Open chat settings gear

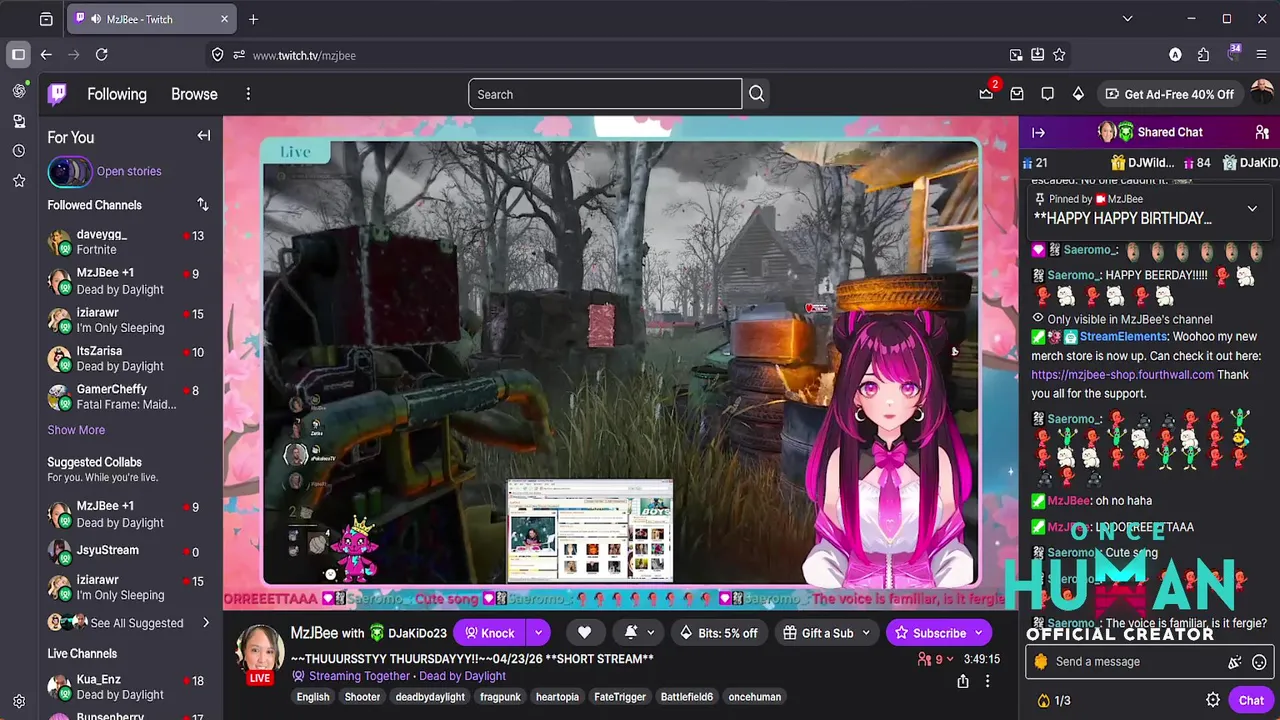(x=1213, y=700)
